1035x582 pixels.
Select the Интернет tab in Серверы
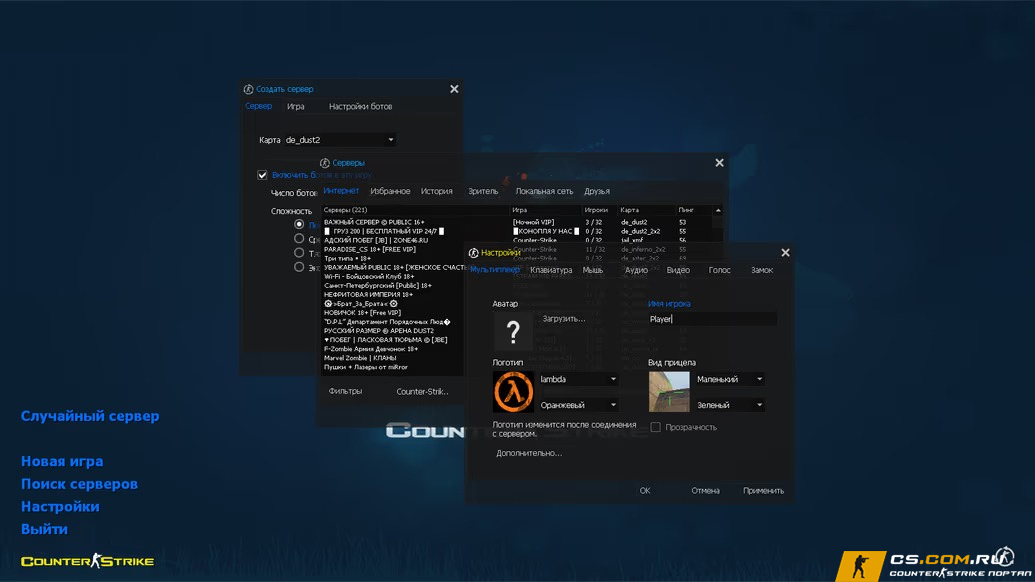pyautogui.click(x=341, y=191)
